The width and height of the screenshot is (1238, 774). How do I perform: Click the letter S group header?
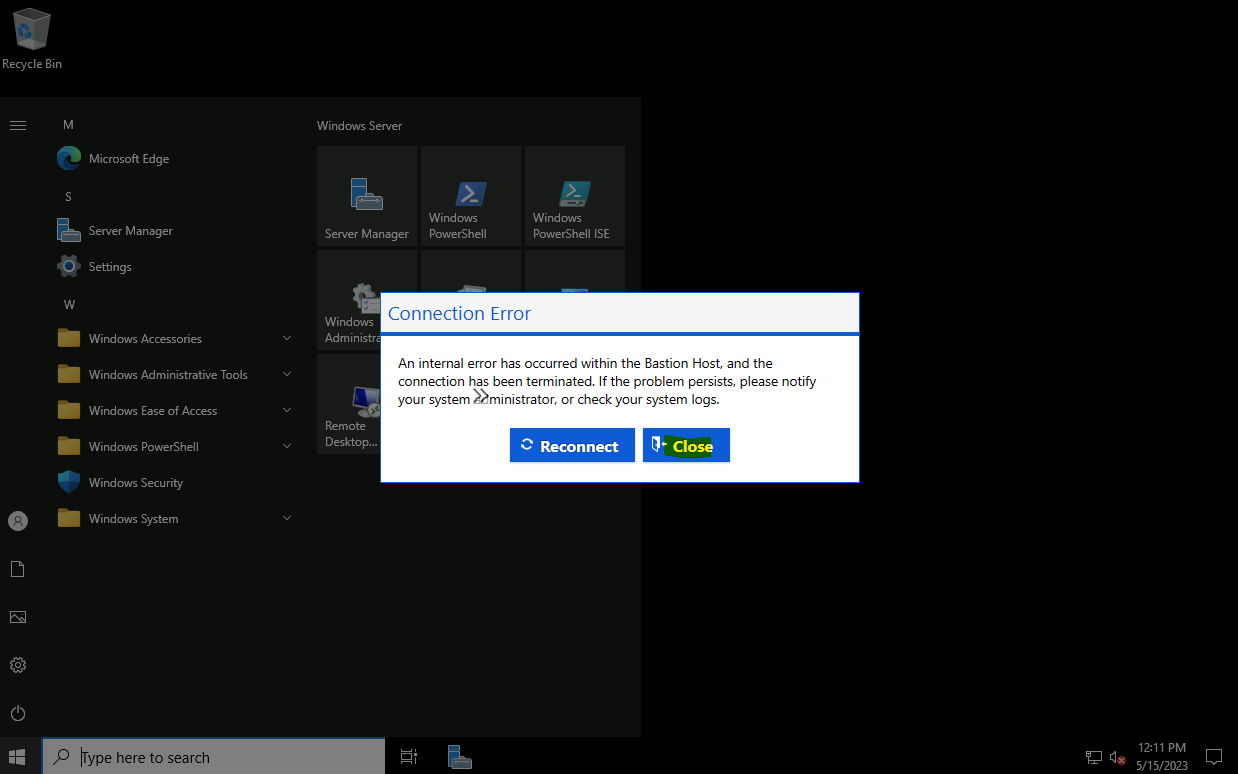tap(68, 196)
